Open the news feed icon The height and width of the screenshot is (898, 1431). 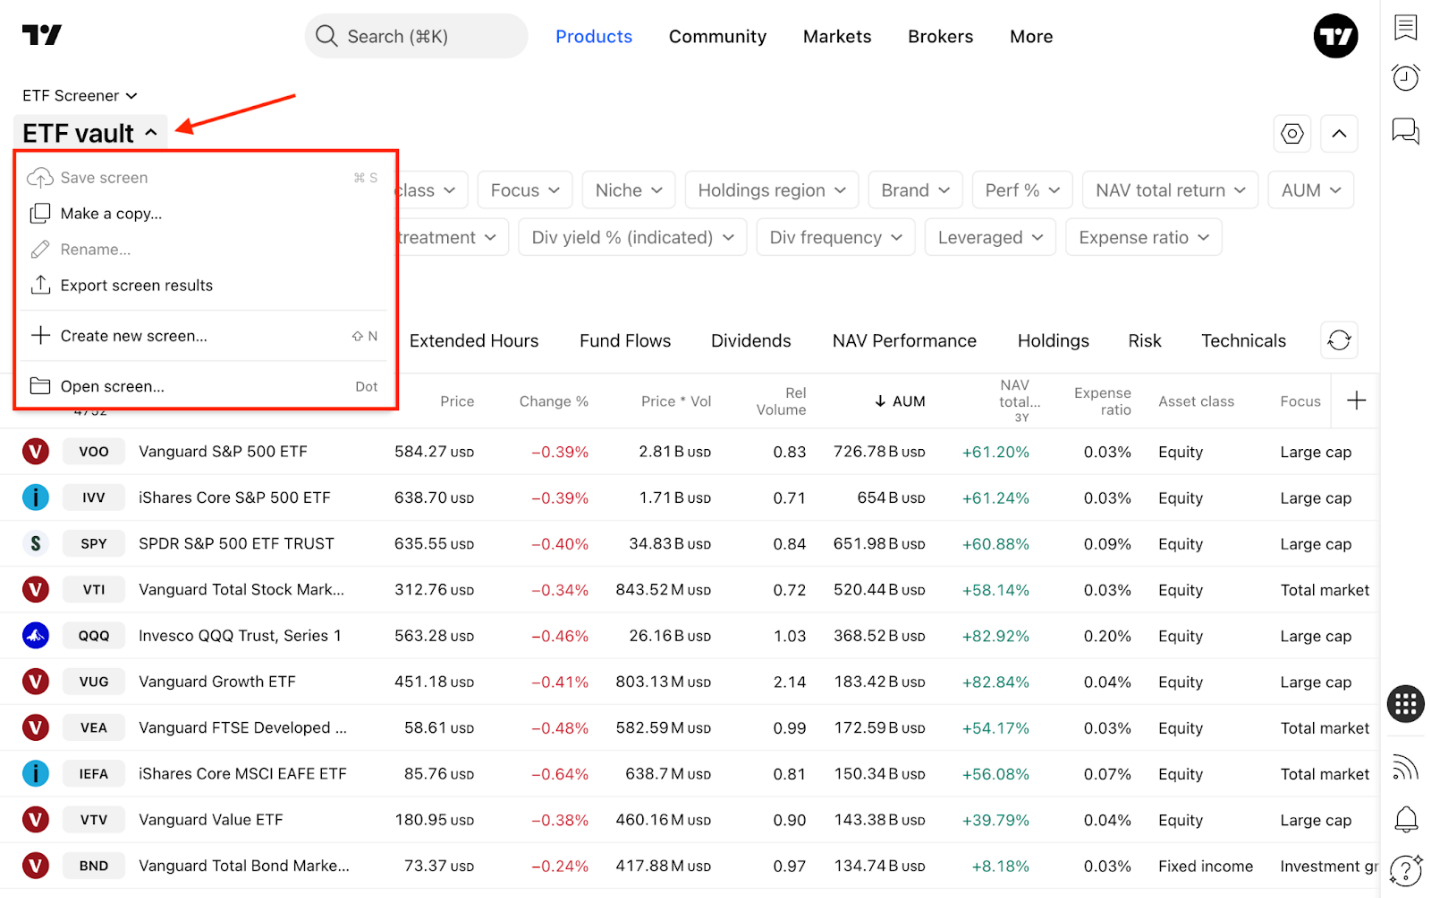(x=1405, y=767)
